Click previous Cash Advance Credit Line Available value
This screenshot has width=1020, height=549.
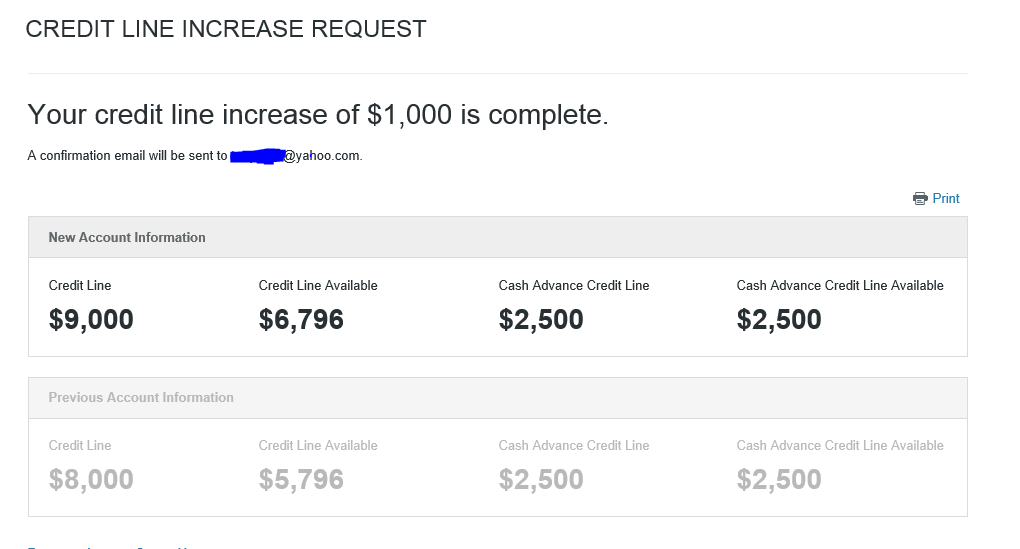(779, 480)
